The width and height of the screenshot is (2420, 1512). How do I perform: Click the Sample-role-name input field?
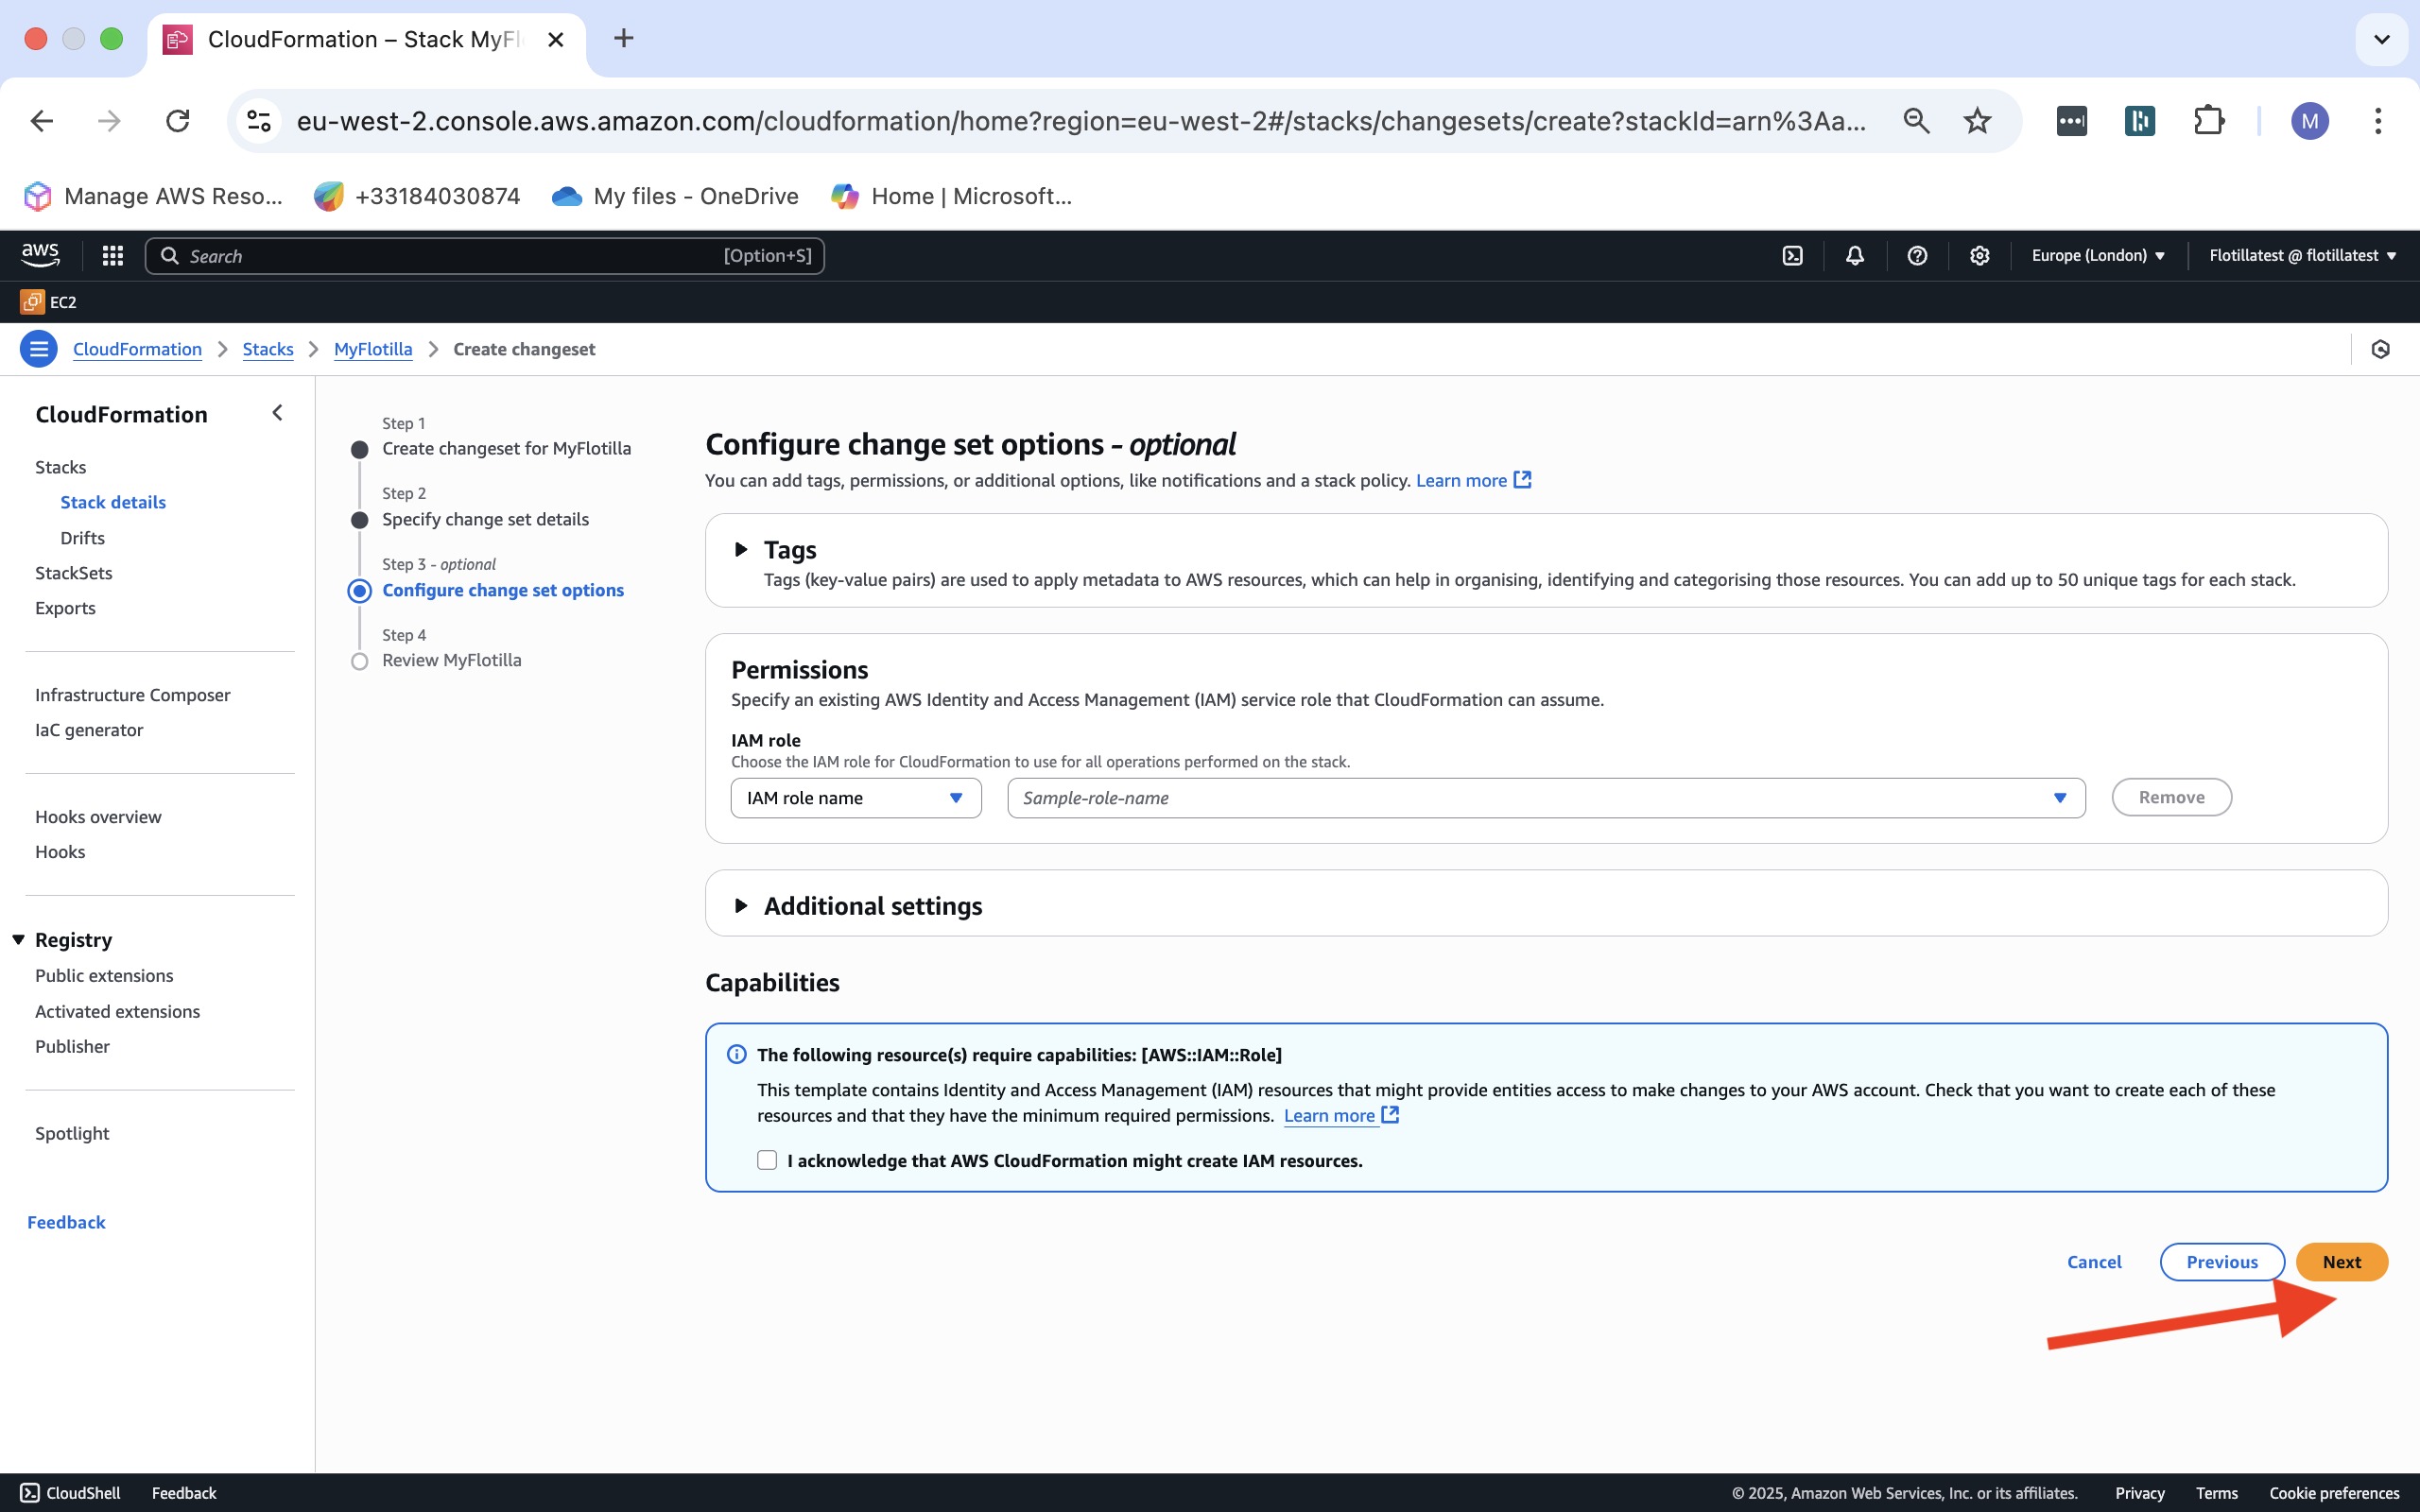pos(1530,798)
